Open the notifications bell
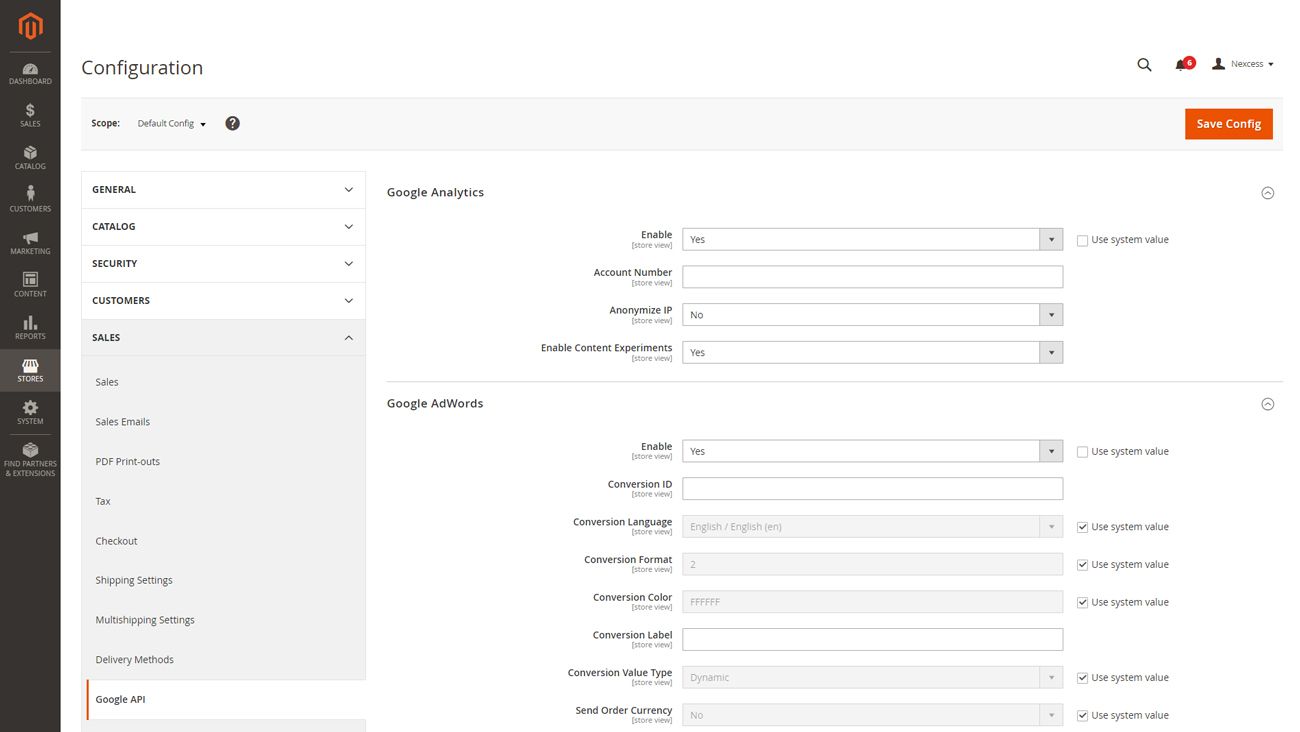The image size is (1300, 732). [1180, 64]
